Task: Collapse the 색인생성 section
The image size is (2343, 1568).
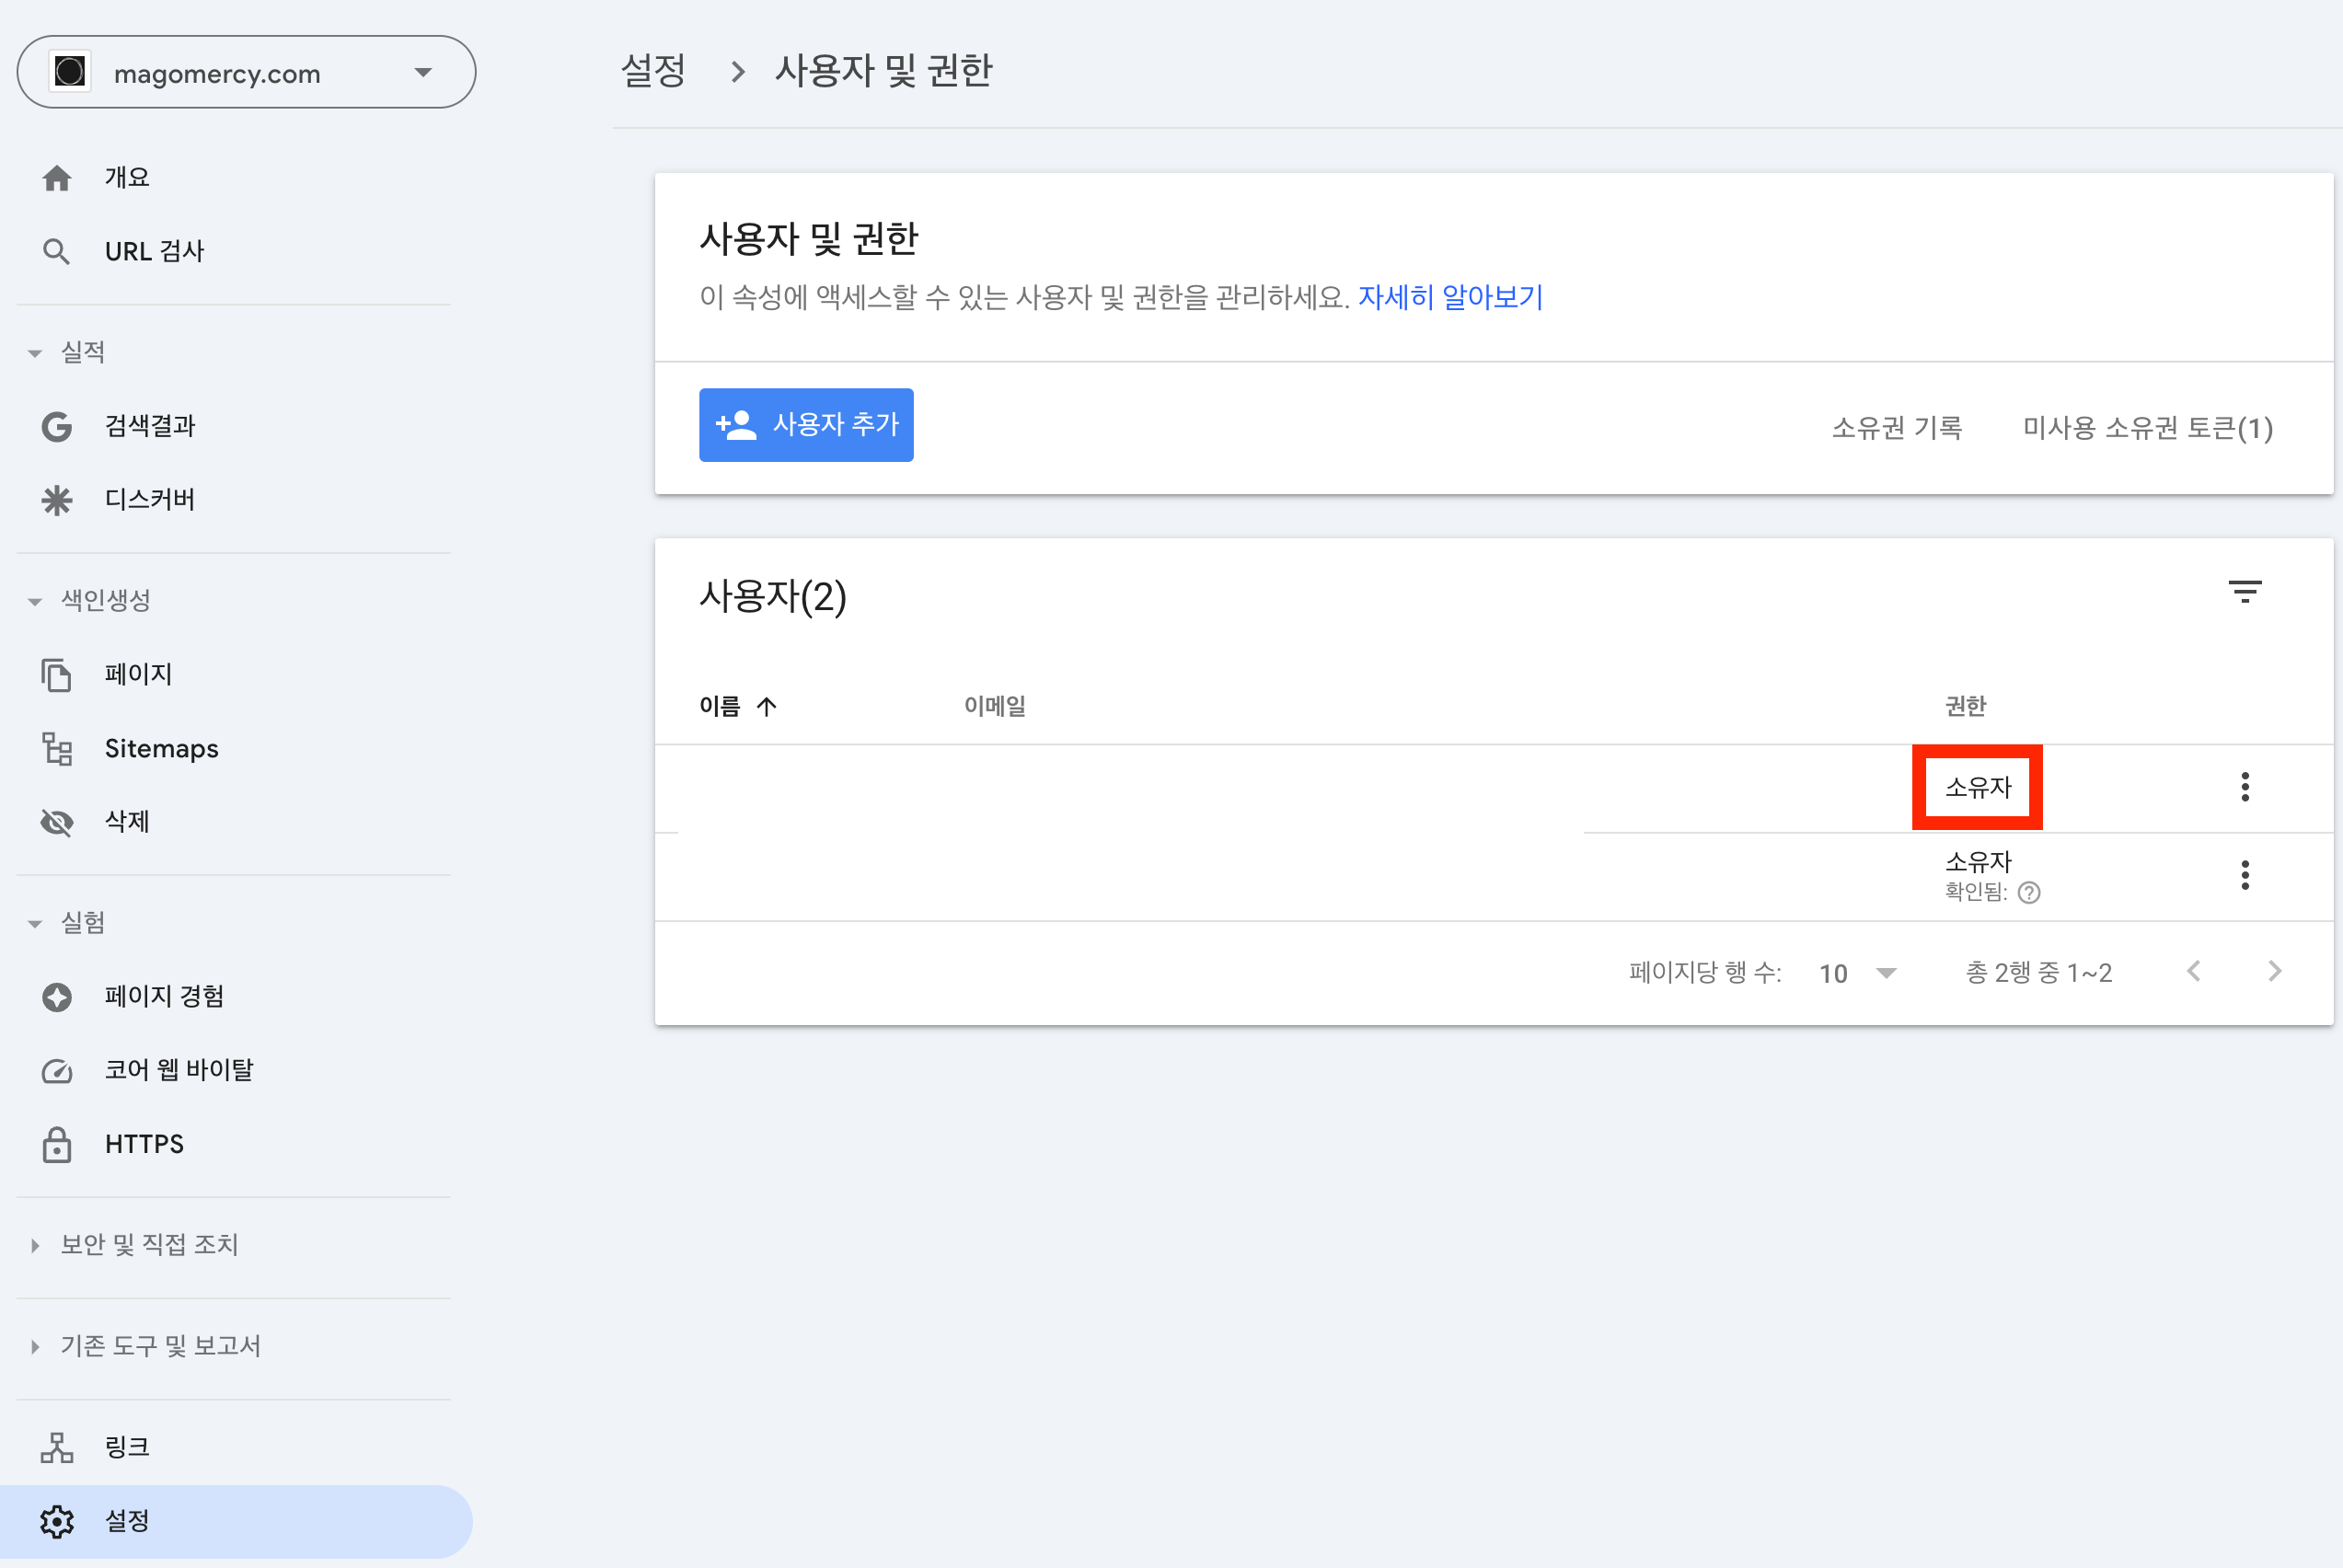Action: 35,601
